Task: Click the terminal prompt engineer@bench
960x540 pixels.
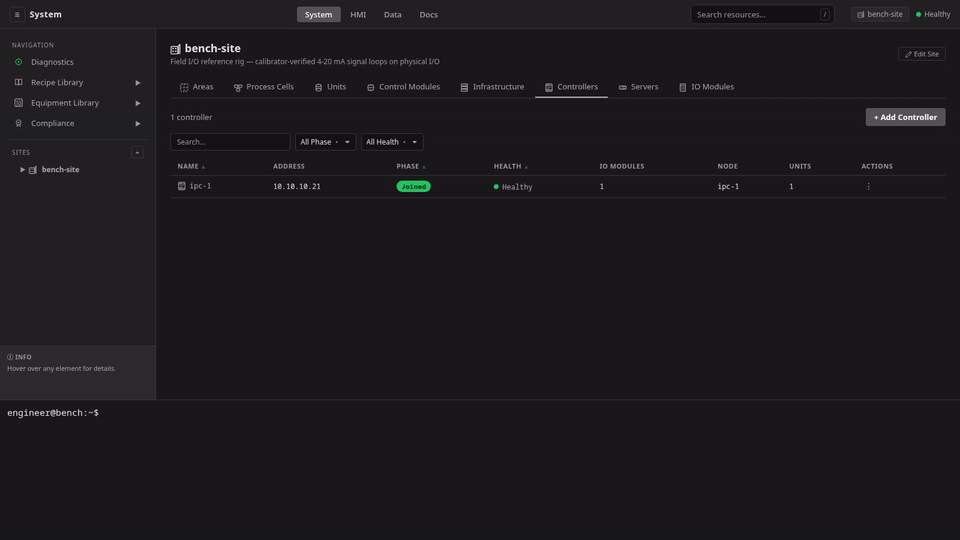Action: (x=53, y=413)
